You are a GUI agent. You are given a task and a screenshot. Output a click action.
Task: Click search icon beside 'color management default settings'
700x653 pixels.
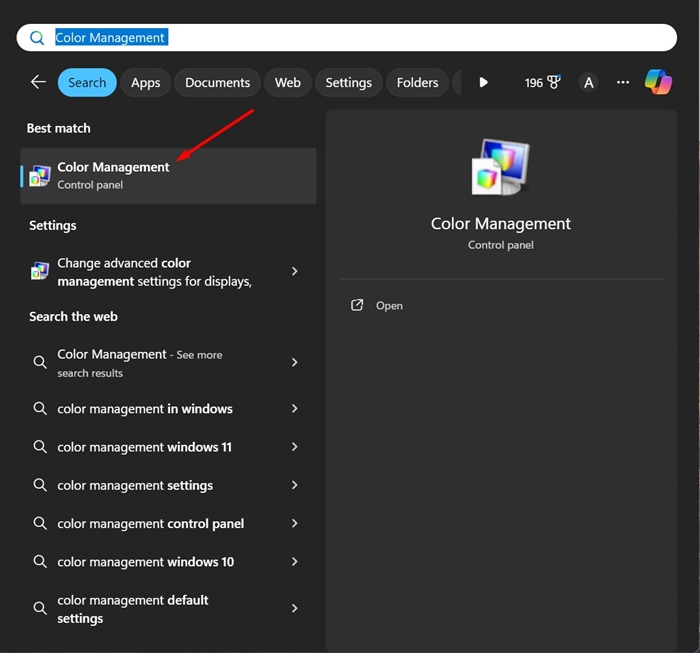[40, 608]
